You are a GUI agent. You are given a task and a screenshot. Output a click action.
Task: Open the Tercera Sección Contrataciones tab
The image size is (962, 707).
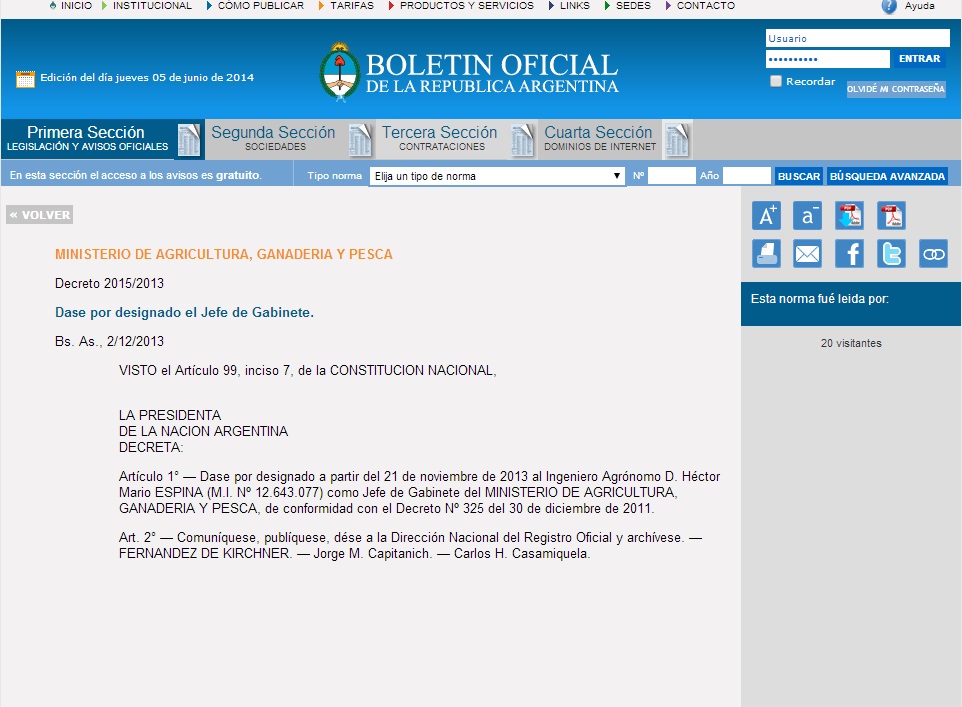click(x=439, y=139)
